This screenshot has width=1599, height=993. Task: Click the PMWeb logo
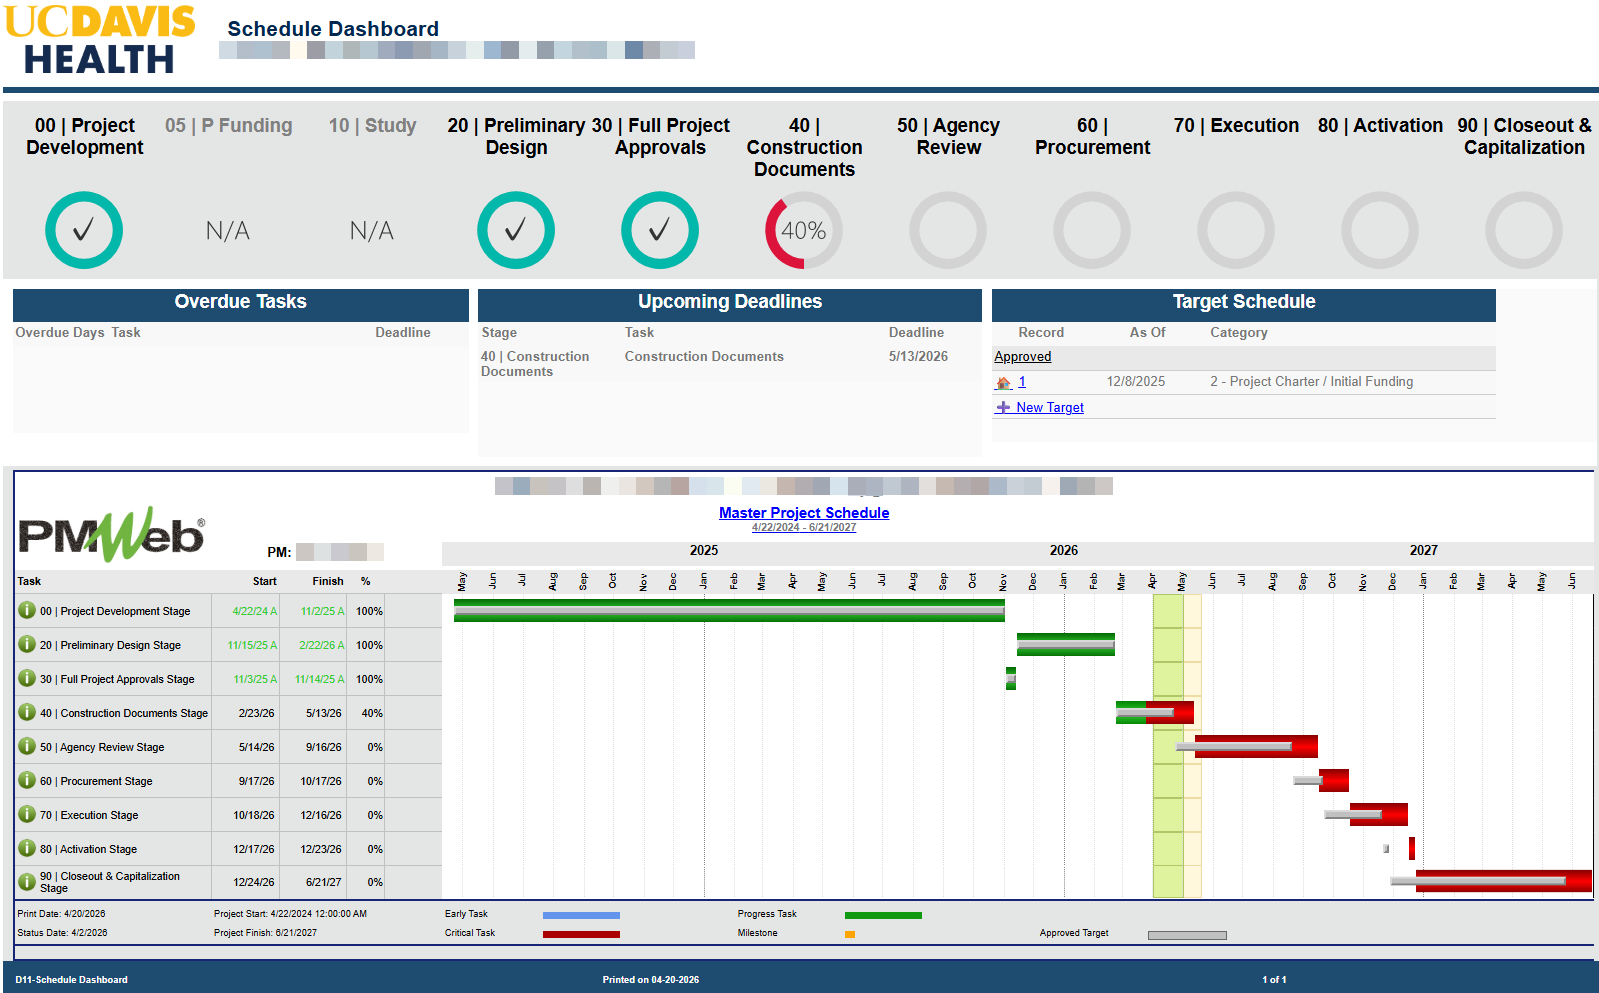[x=112, y=534]
